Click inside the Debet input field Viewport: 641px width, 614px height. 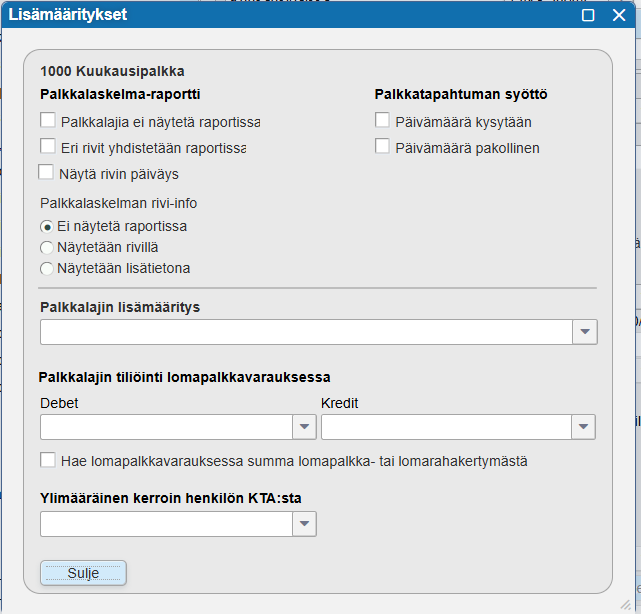click(x=165, y=427)
